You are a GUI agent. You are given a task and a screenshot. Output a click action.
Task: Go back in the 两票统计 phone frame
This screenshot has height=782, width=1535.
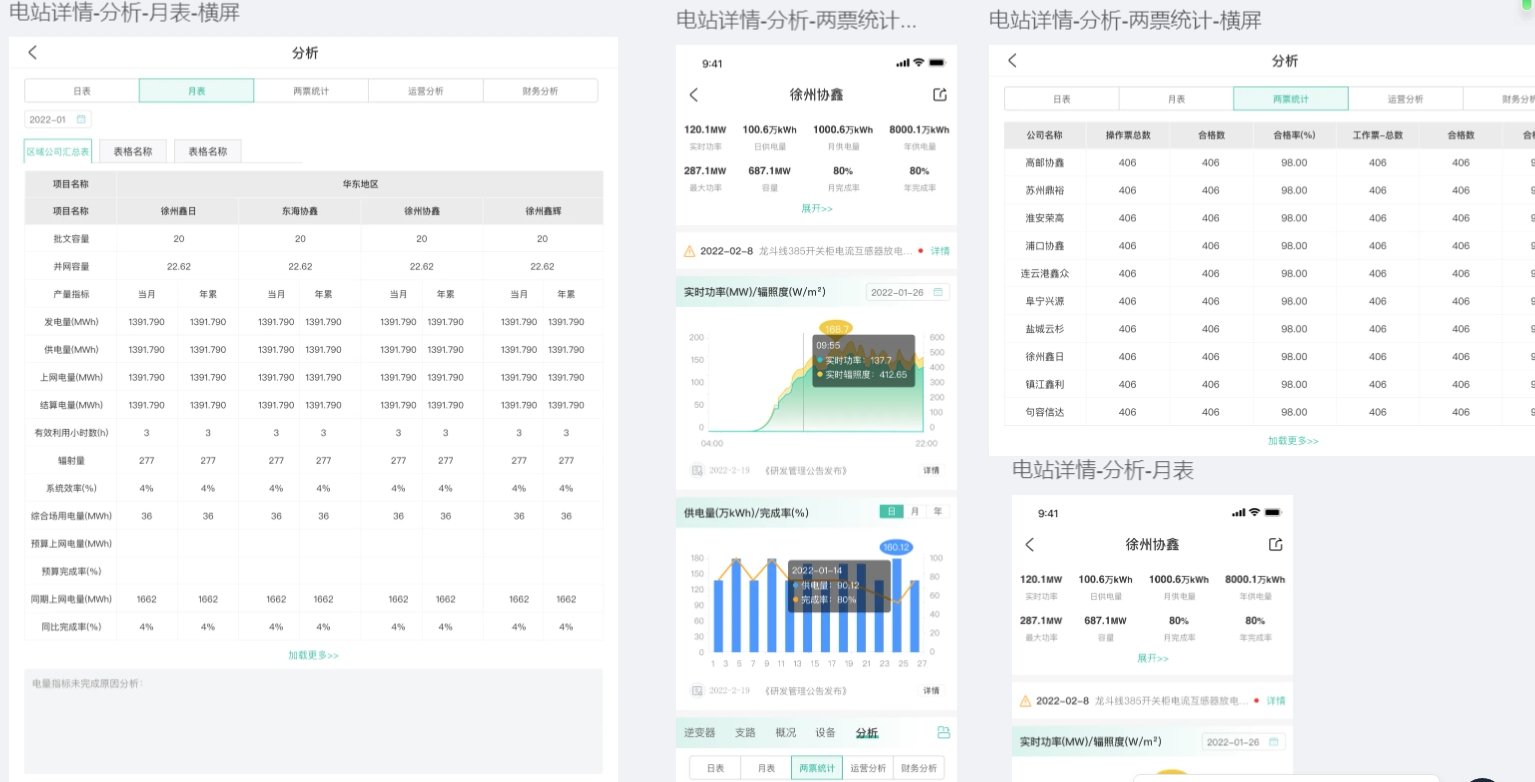pyautogui.click(x=694, y=95)
